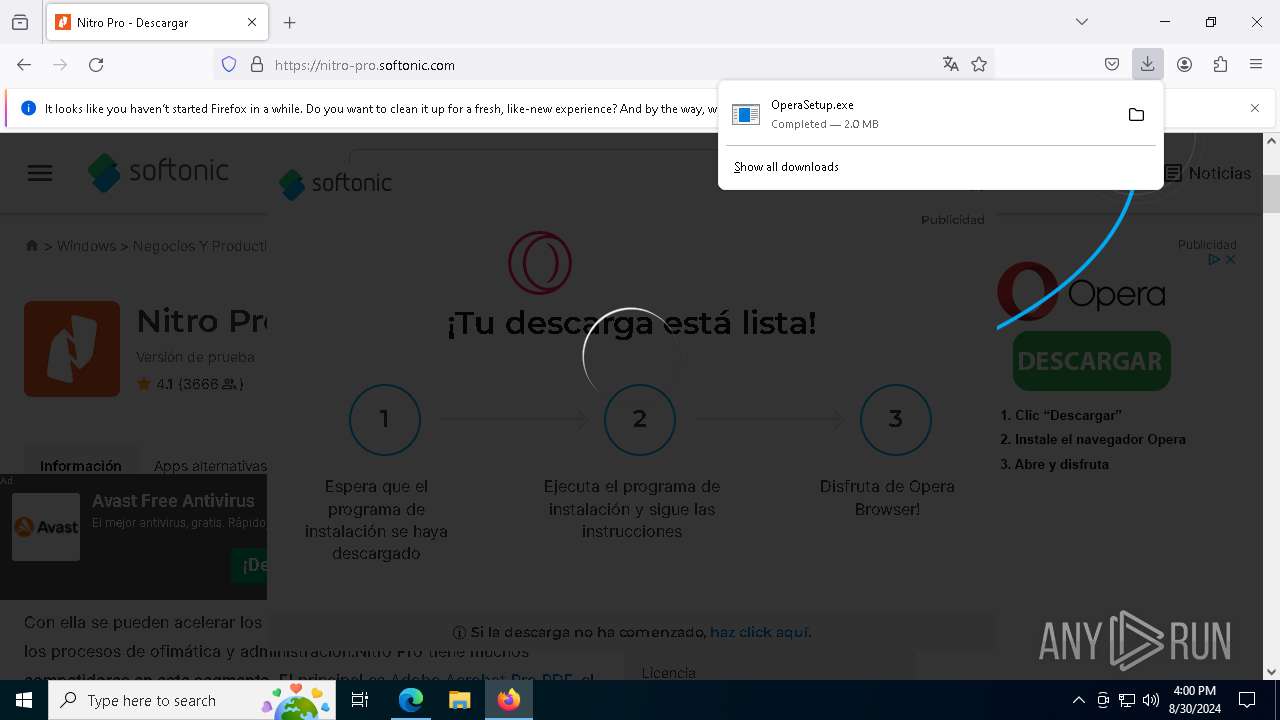The width and height of the screenshot is (1280, 720).
Task: Translate this page icon
Action: [x=950, y=65]
